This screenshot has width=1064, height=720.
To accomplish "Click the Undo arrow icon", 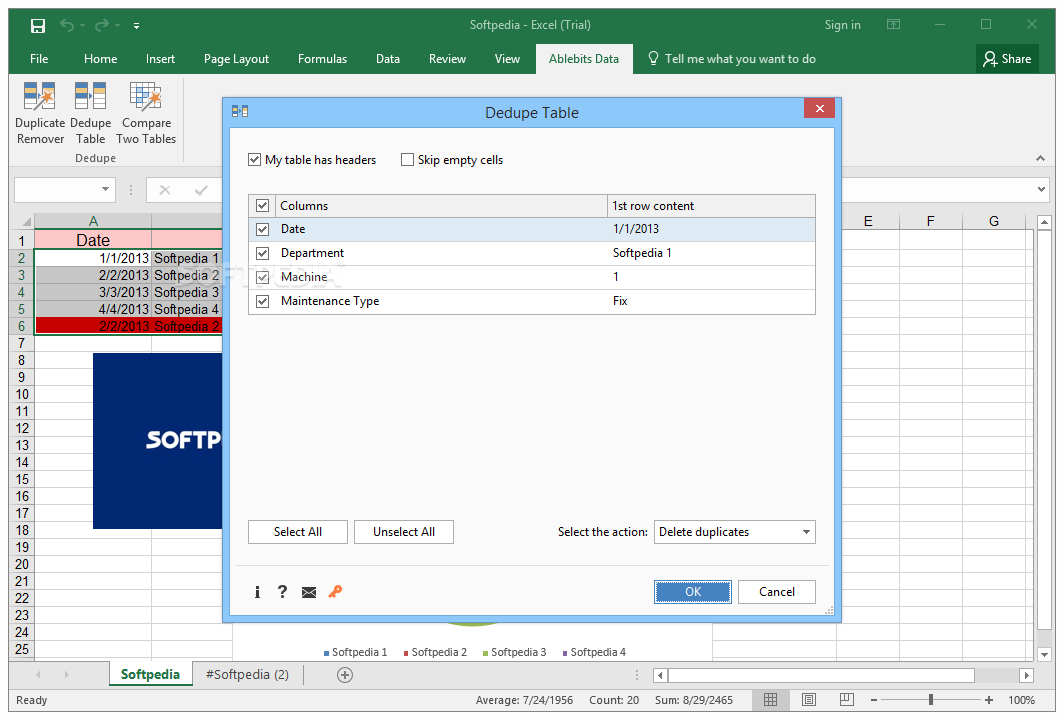I will coord(67,25).
